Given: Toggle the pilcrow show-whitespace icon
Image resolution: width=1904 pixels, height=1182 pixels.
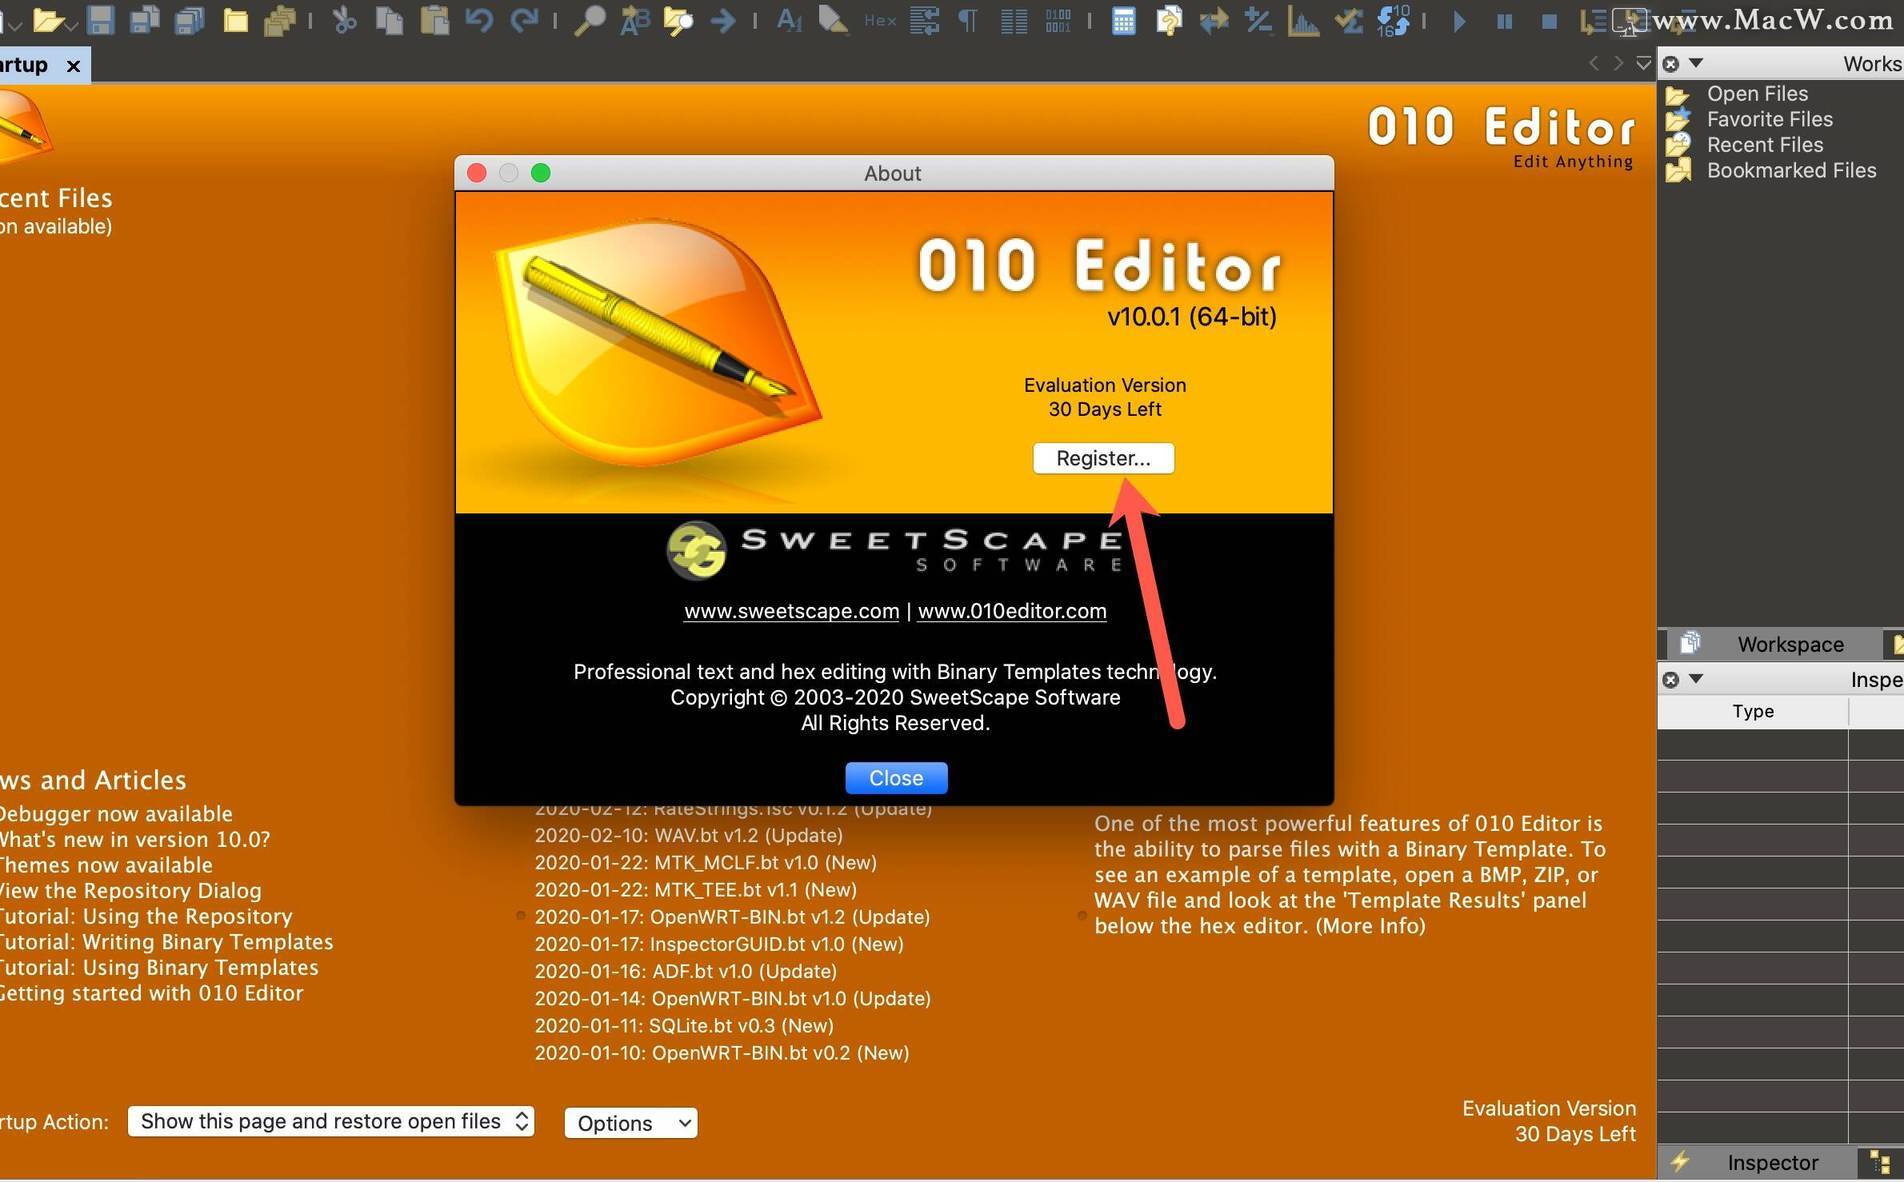Looking at the screenshot, I should pos(968,20).
